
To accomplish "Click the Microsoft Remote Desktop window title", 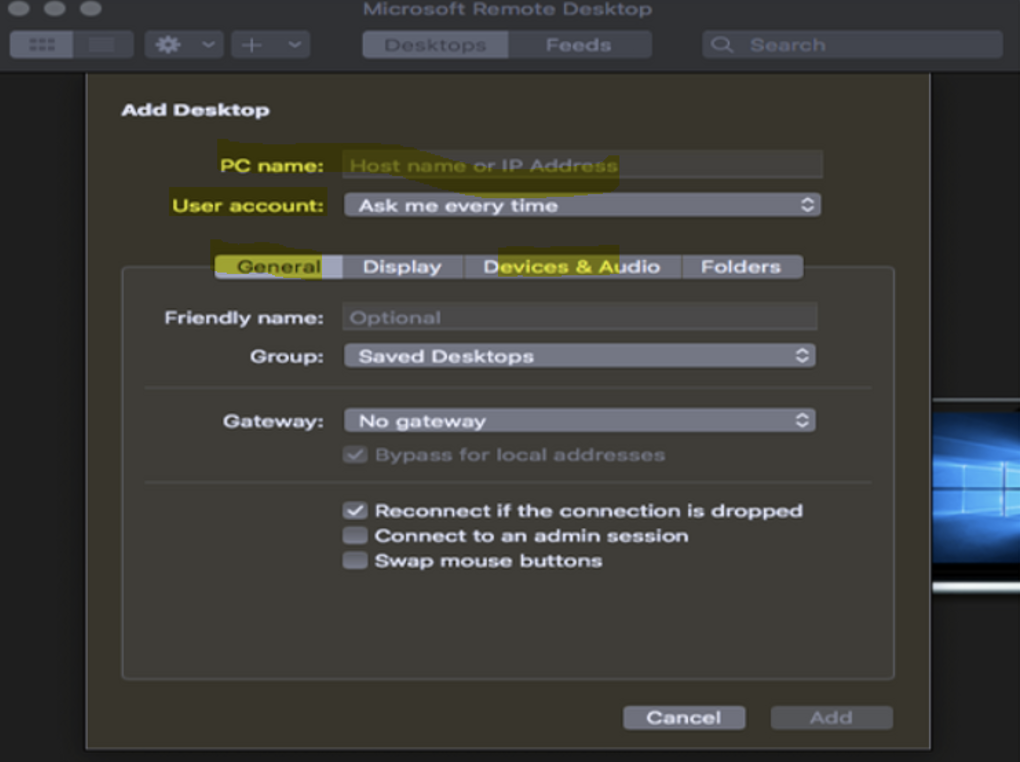I will click(507, 9).
